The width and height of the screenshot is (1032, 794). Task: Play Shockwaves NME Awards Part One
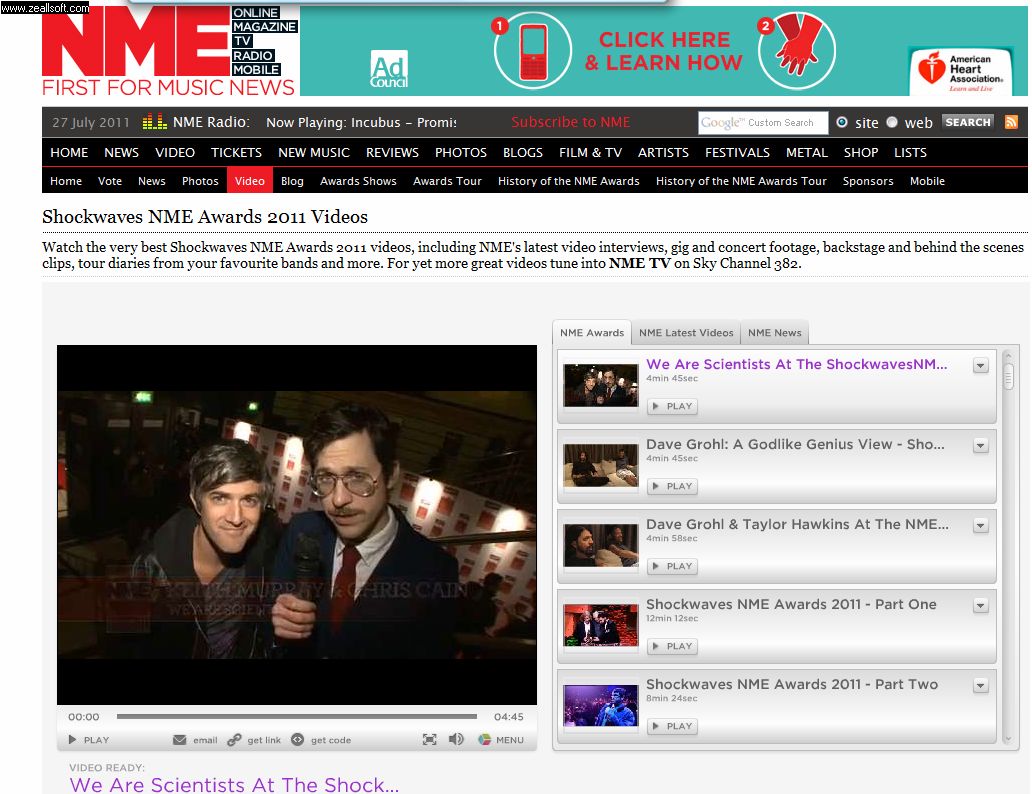coord(673,647)
